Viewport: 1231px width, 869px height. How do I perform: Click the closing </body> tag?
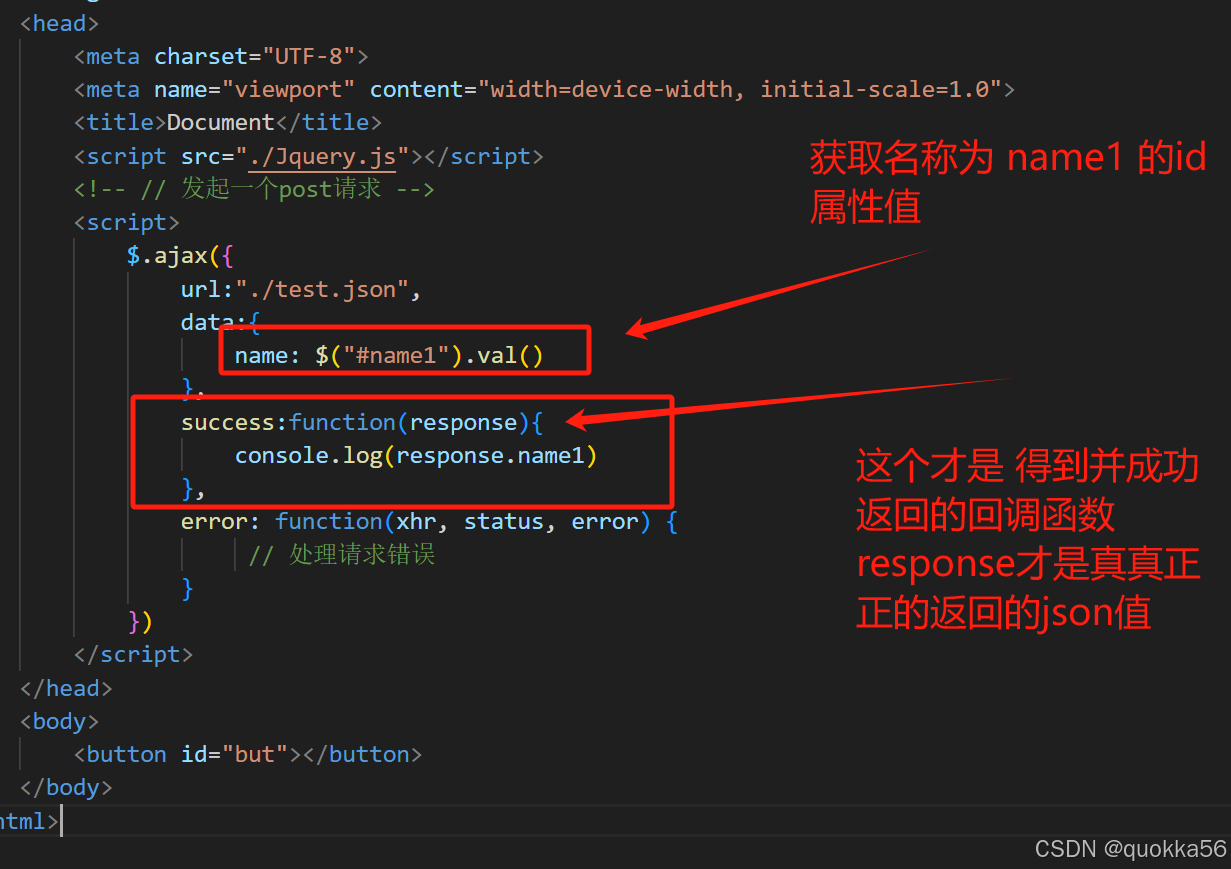[x=66, y=787]
